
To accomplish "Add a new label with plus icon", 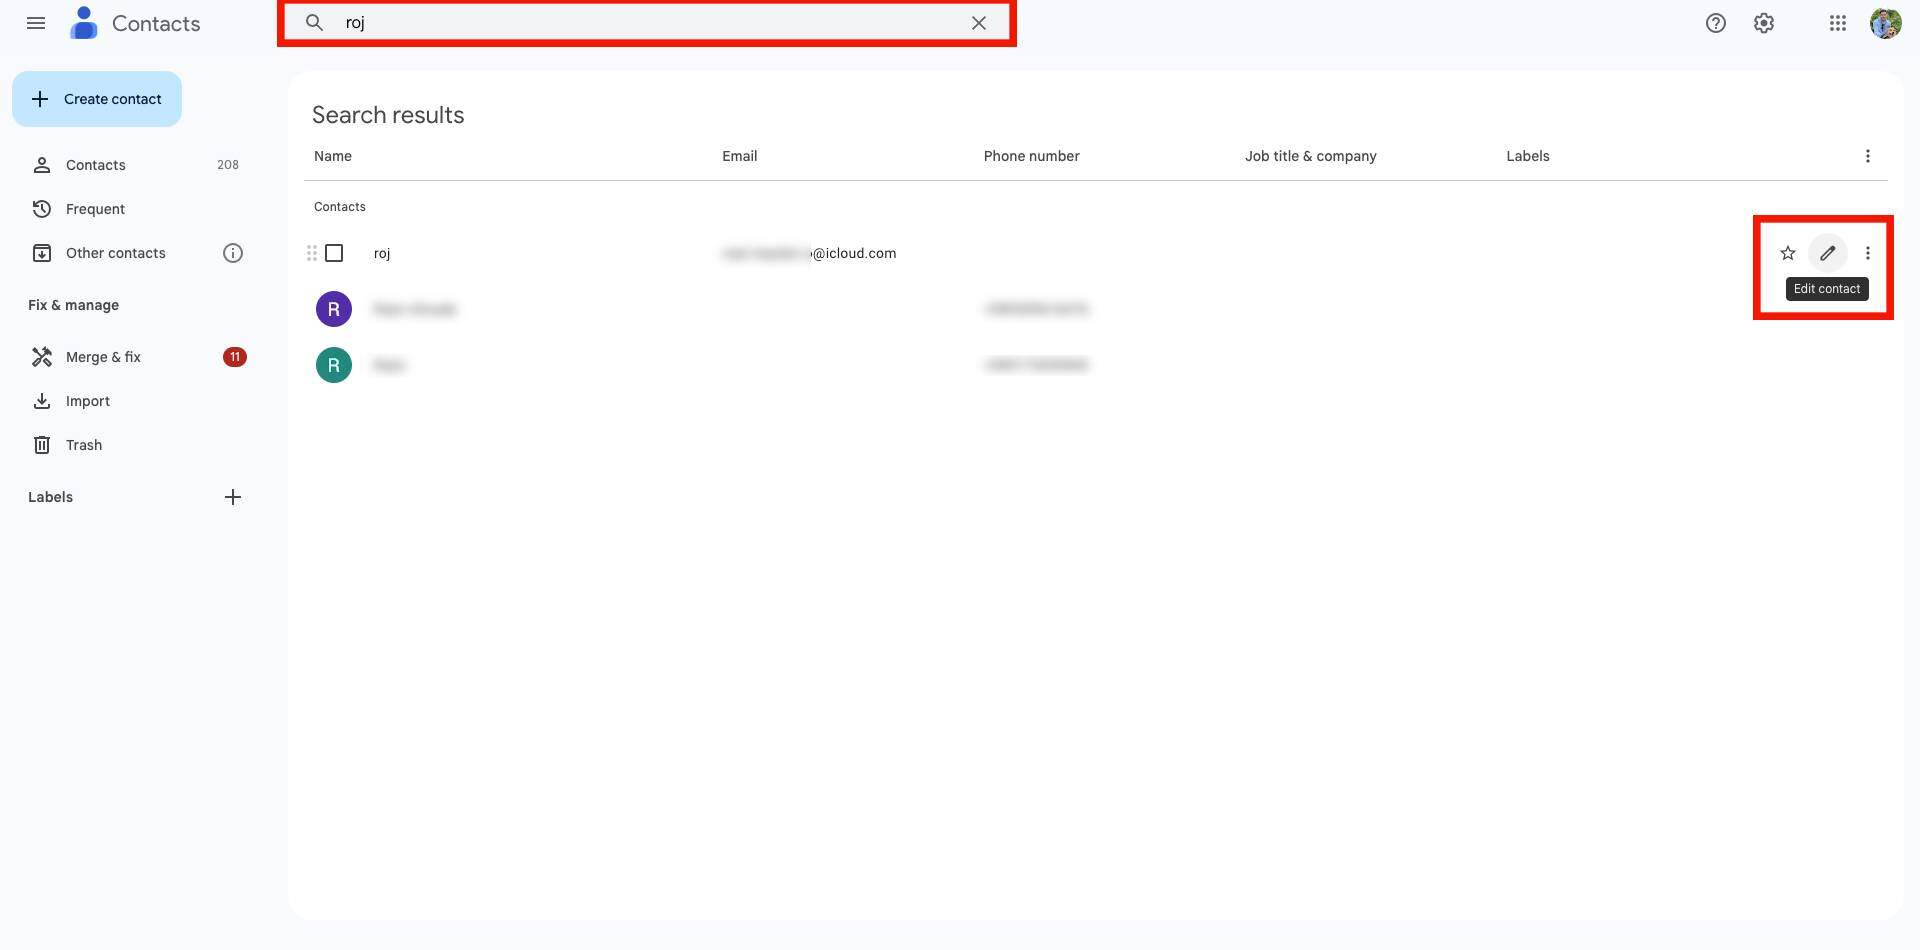I will click(x=233, y=497).
